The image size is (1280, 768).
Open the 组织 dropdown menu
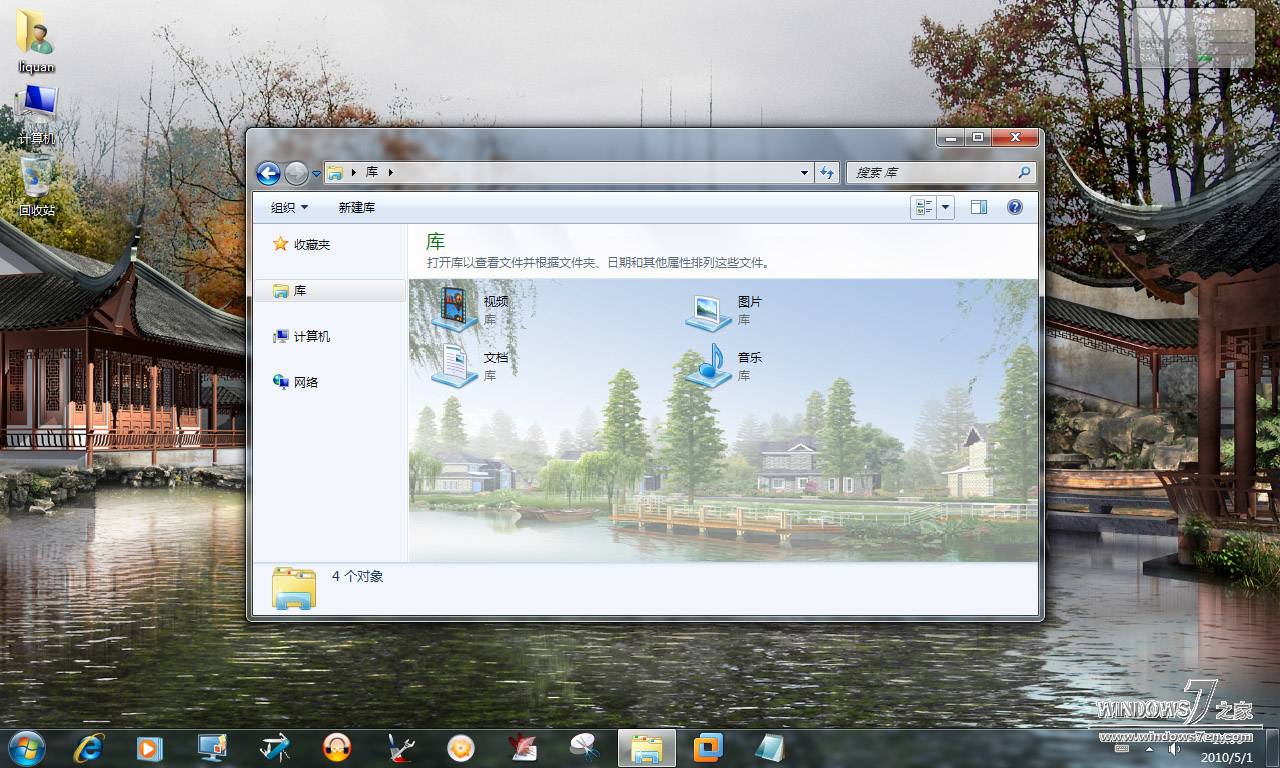click(x=288, y=207)
